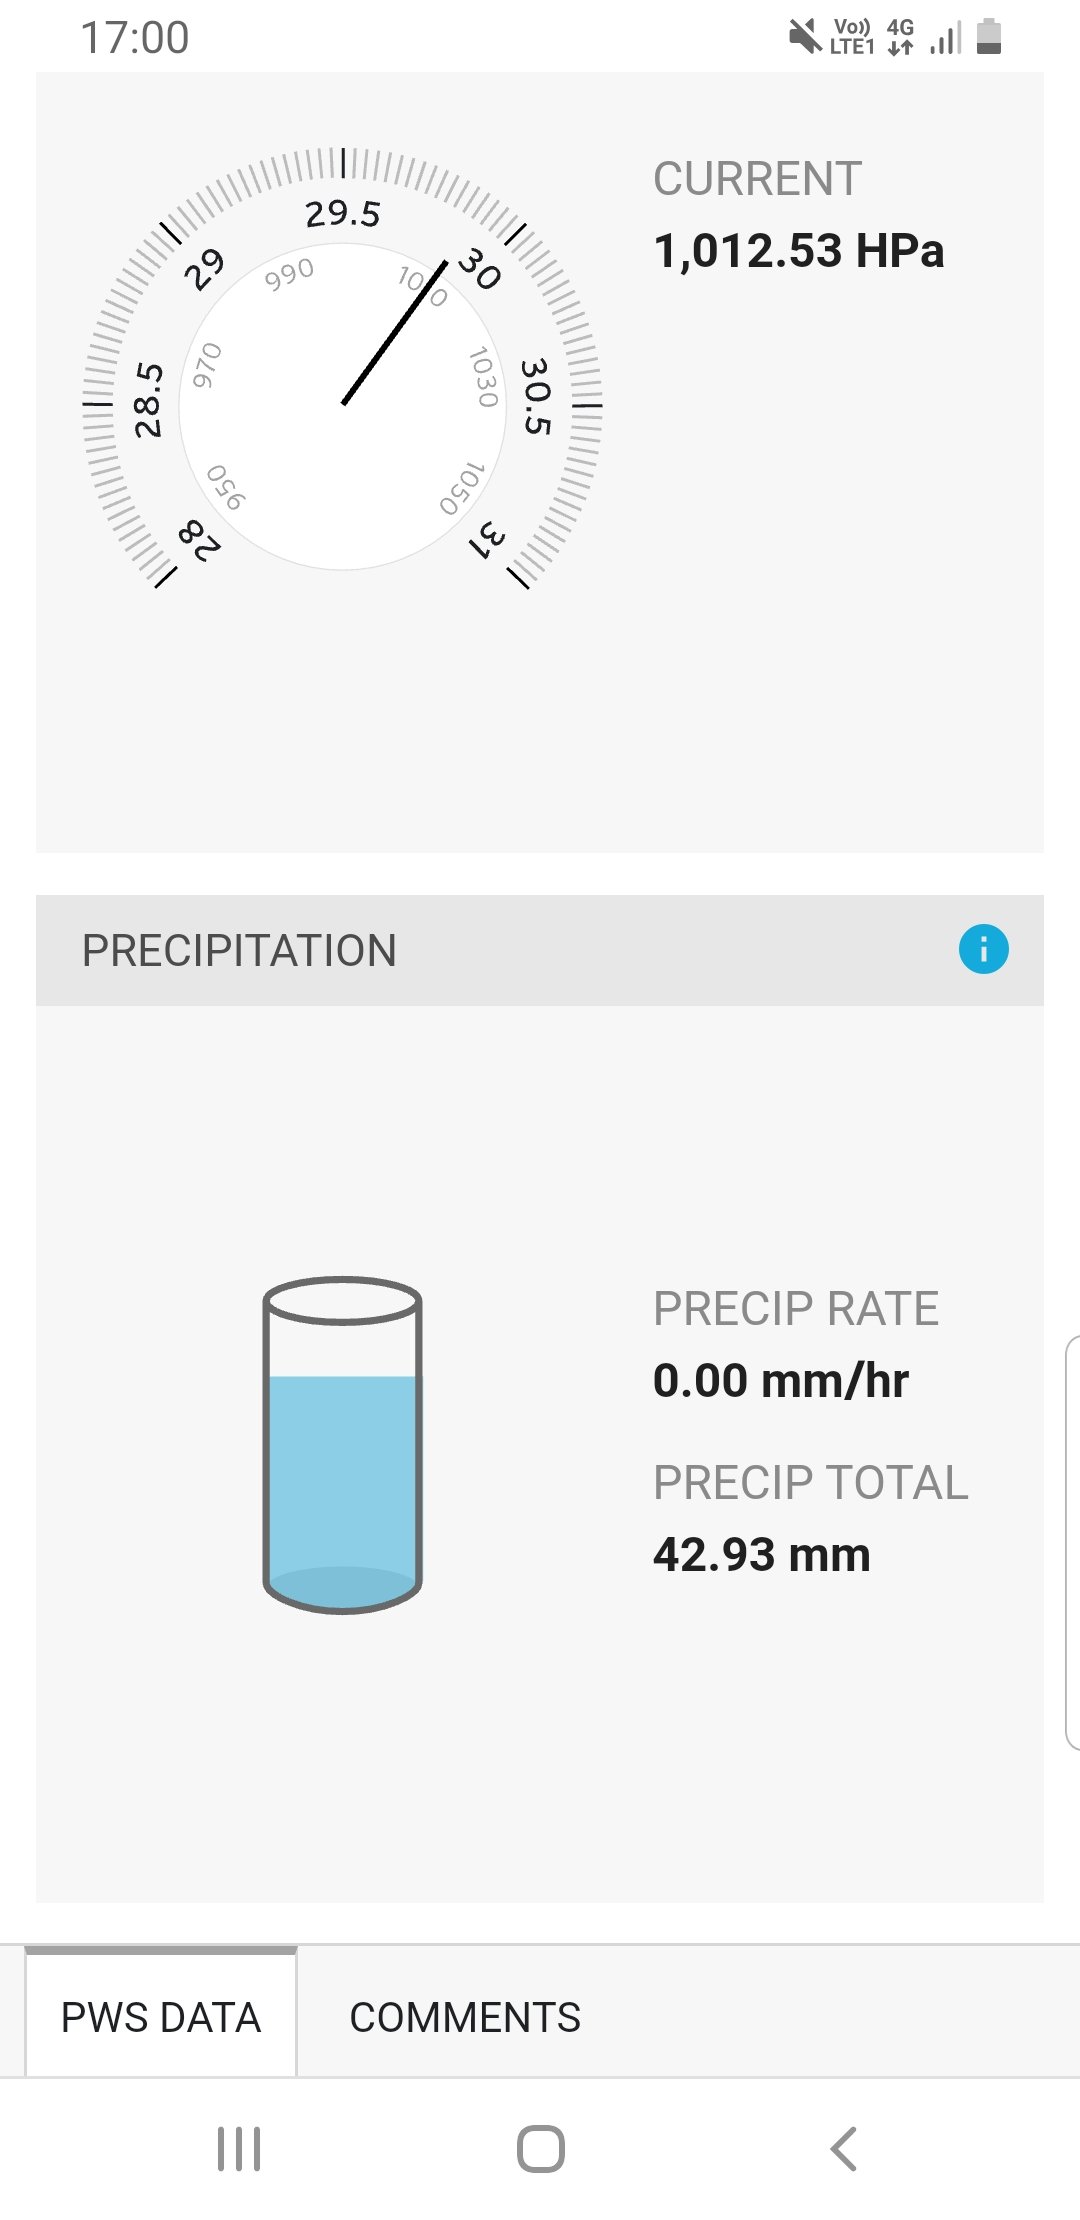Image resolution: width=1080 pixels, height=2220 pixels.
Task: Tap the 17:00 clock in status bar
Action: (135, 38)
